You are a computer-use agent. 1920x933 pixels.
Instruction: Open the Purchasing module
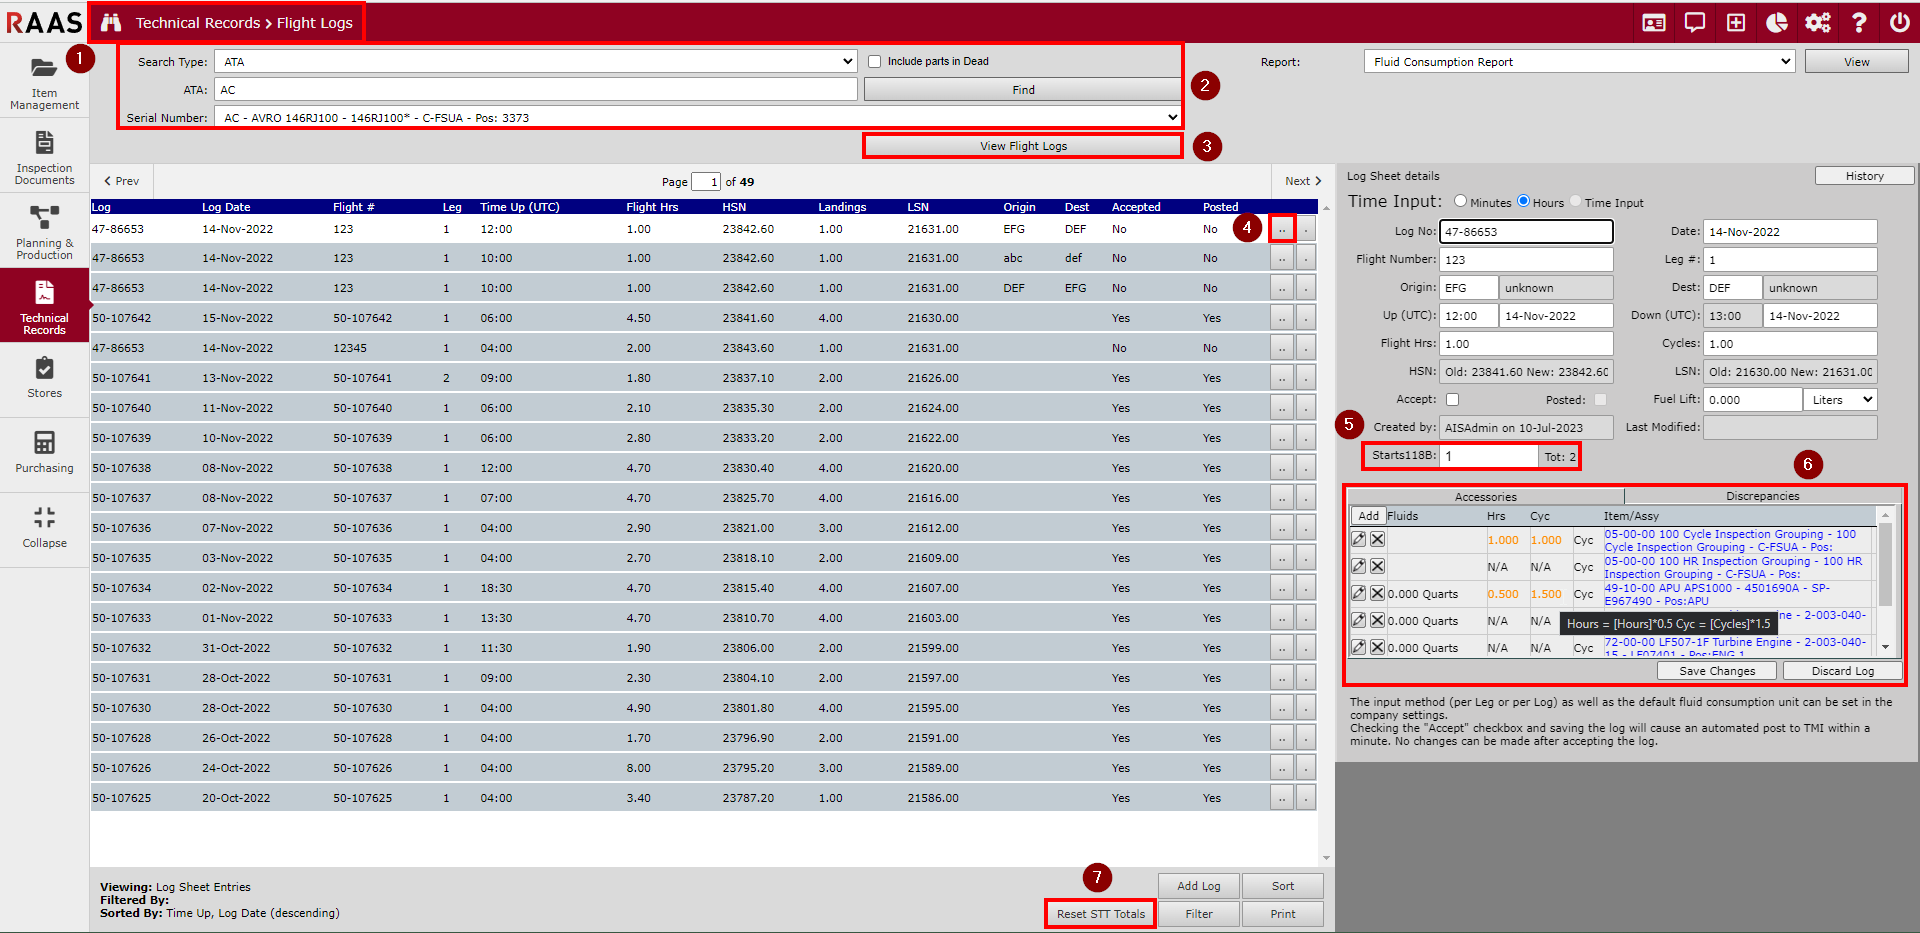44,452
